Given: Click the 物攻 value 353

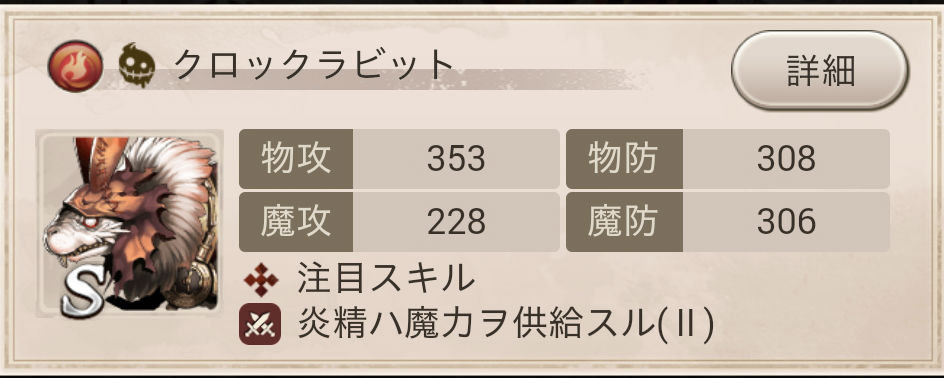Looking at the screenshot, I should click(456, 159).
